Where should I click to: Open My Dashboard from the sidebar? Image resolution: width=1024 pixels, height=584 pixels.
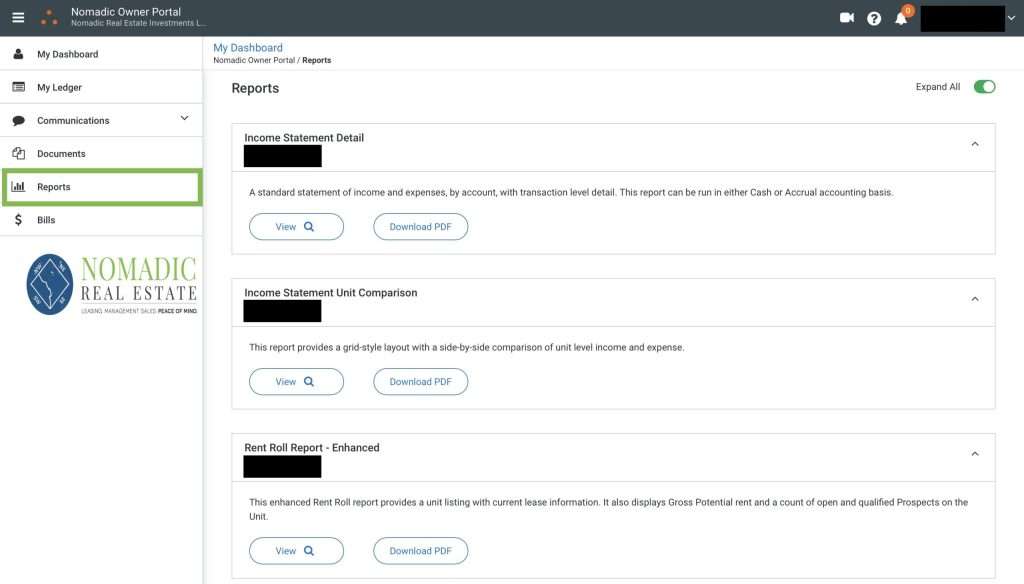67,54
